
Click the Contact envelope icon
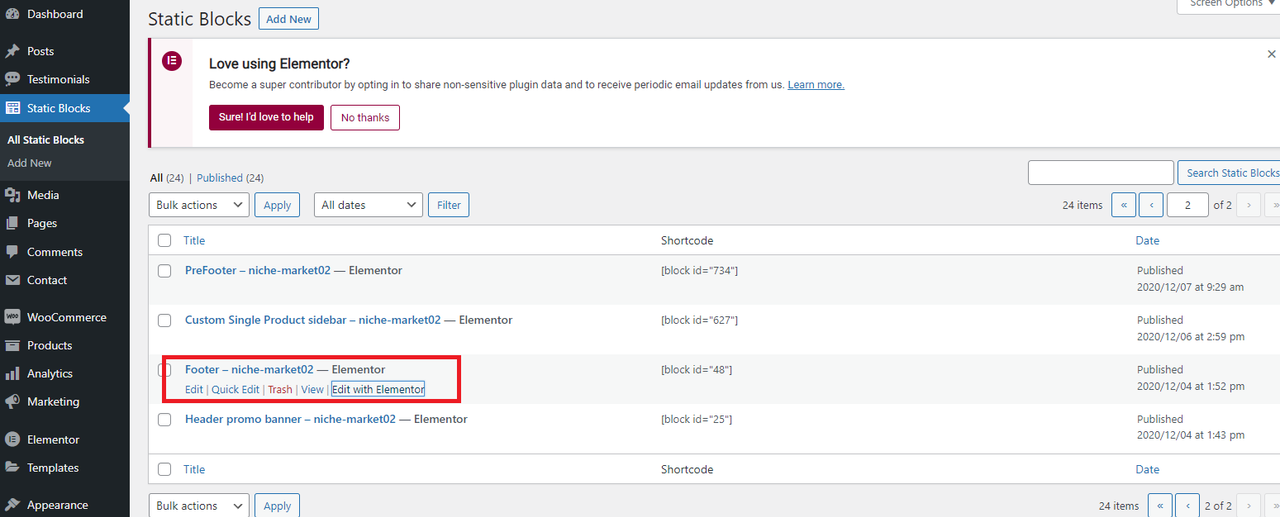12,280
